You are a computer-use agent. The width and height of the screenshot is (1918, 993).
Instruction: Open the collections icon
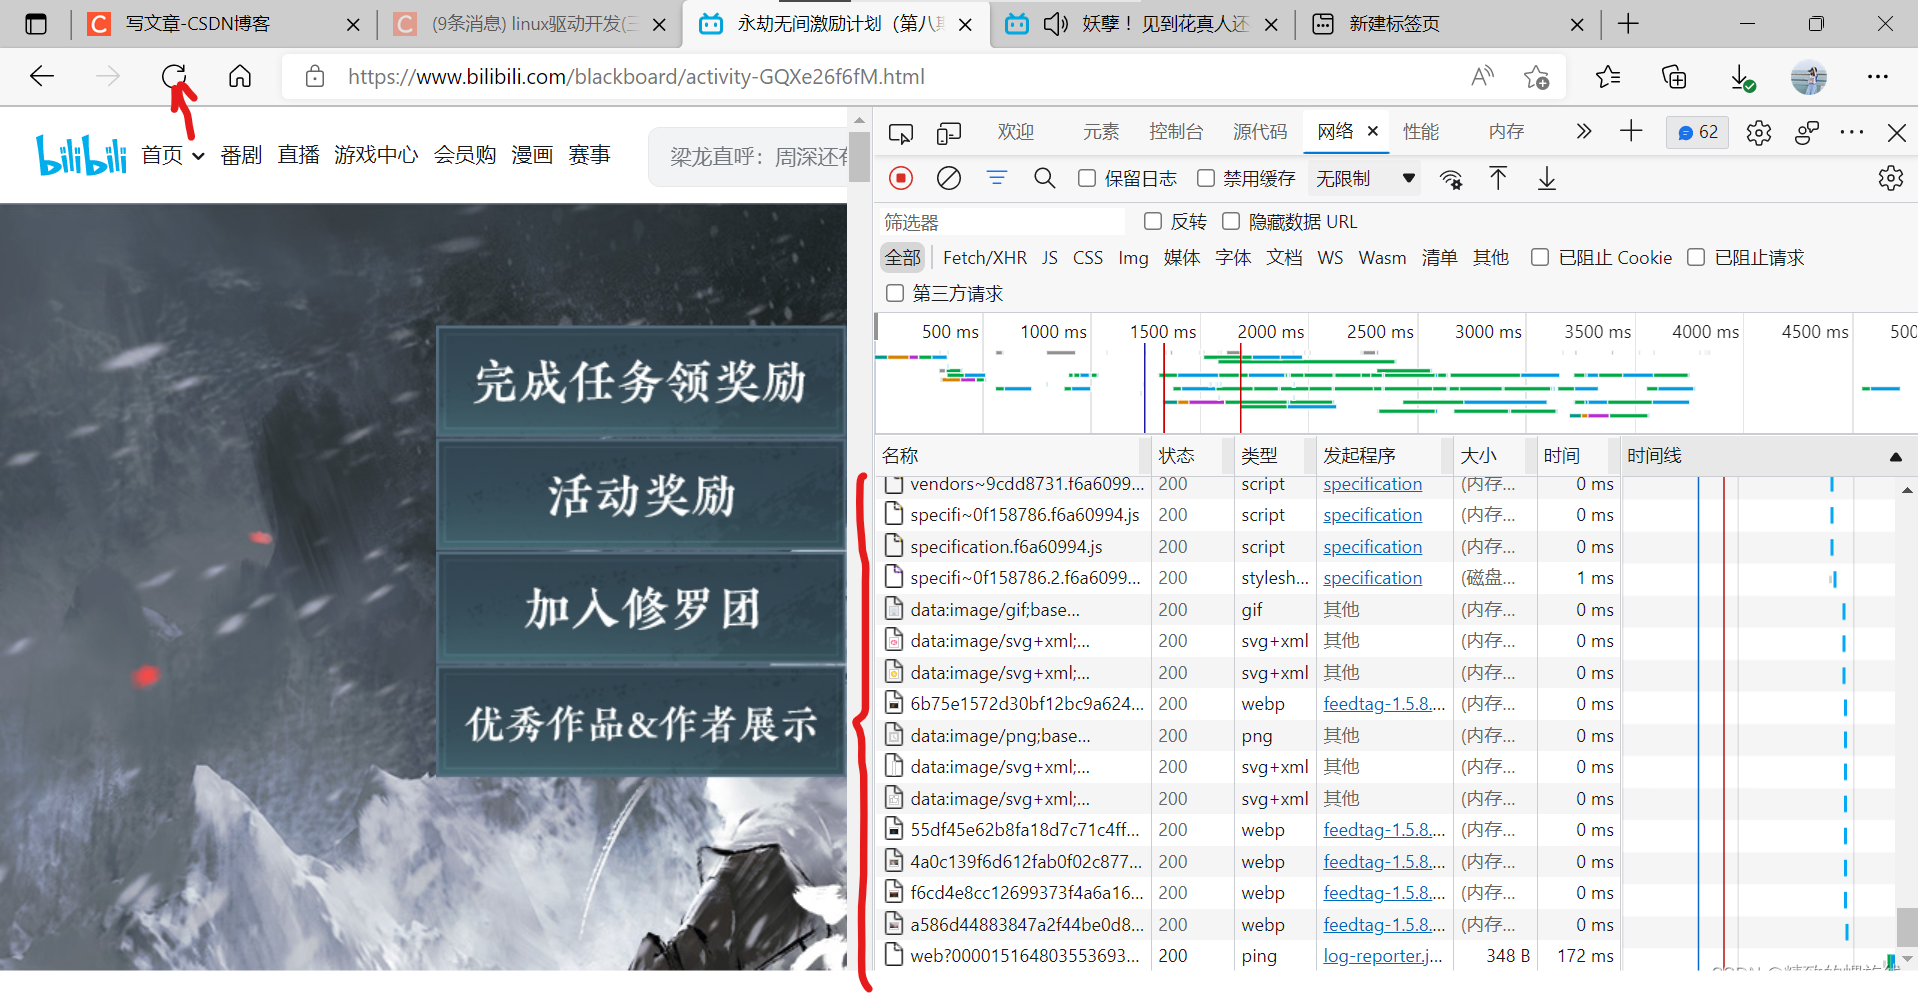[1674, 76]
